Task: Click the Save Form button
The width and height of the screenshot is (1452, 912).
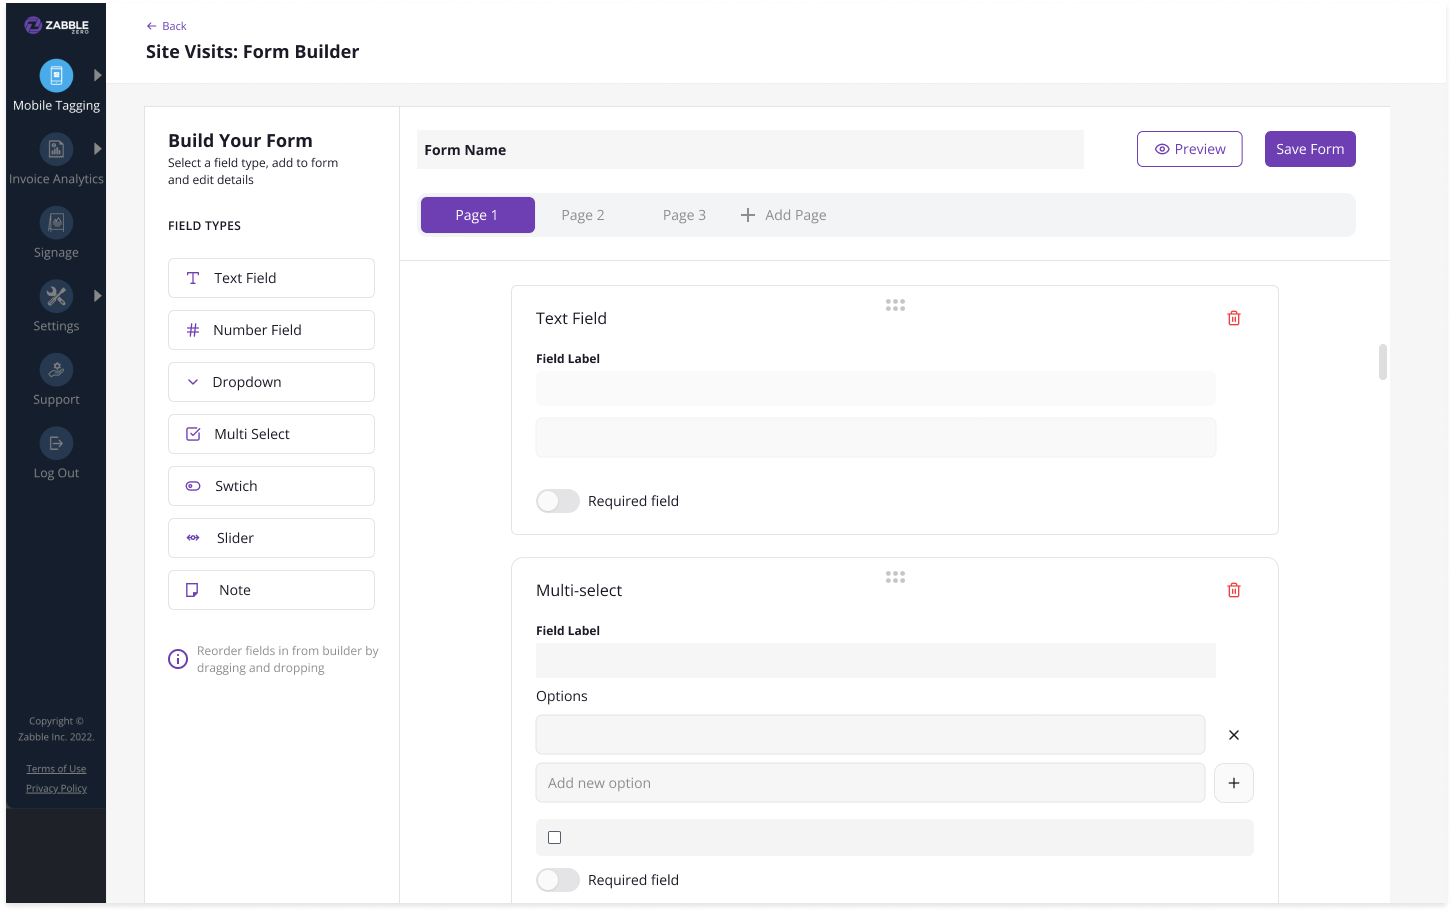Action: coord(1309,149)
